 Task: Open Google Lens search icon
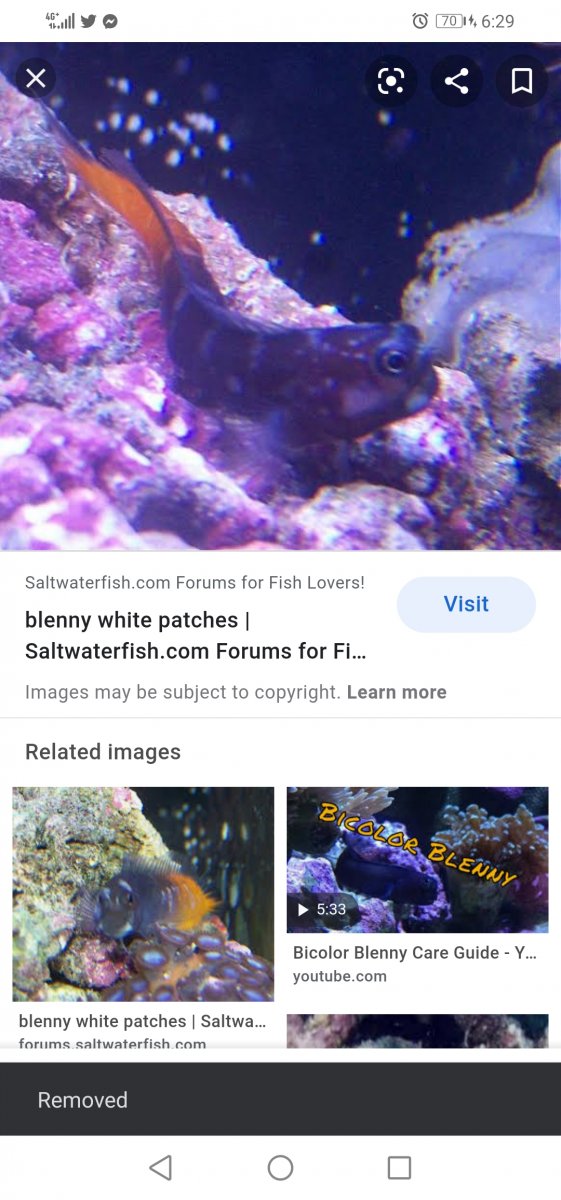[391, 81]
